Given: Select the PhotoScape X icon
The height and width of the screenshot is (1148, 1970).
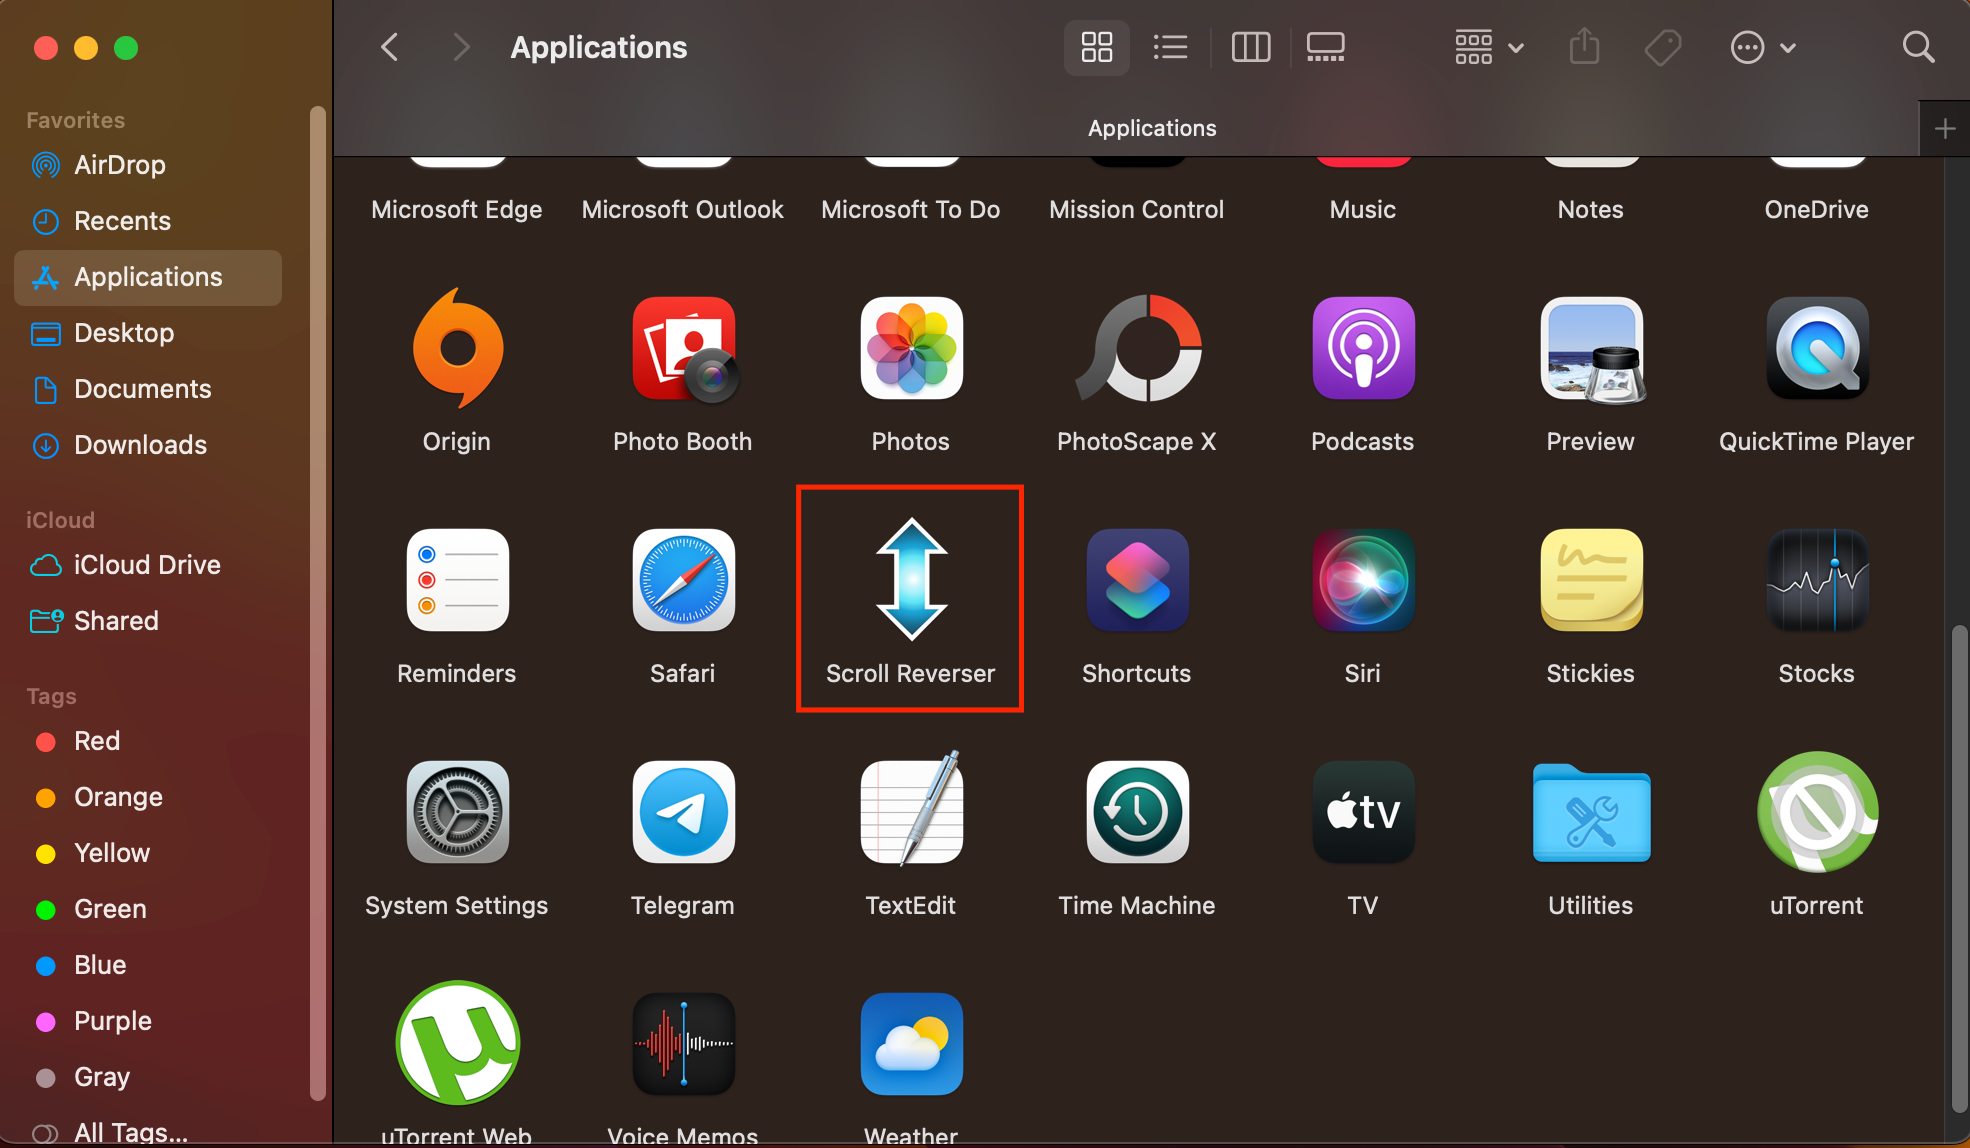Looking at the screenshot, I should click(x=1138, y=348).
